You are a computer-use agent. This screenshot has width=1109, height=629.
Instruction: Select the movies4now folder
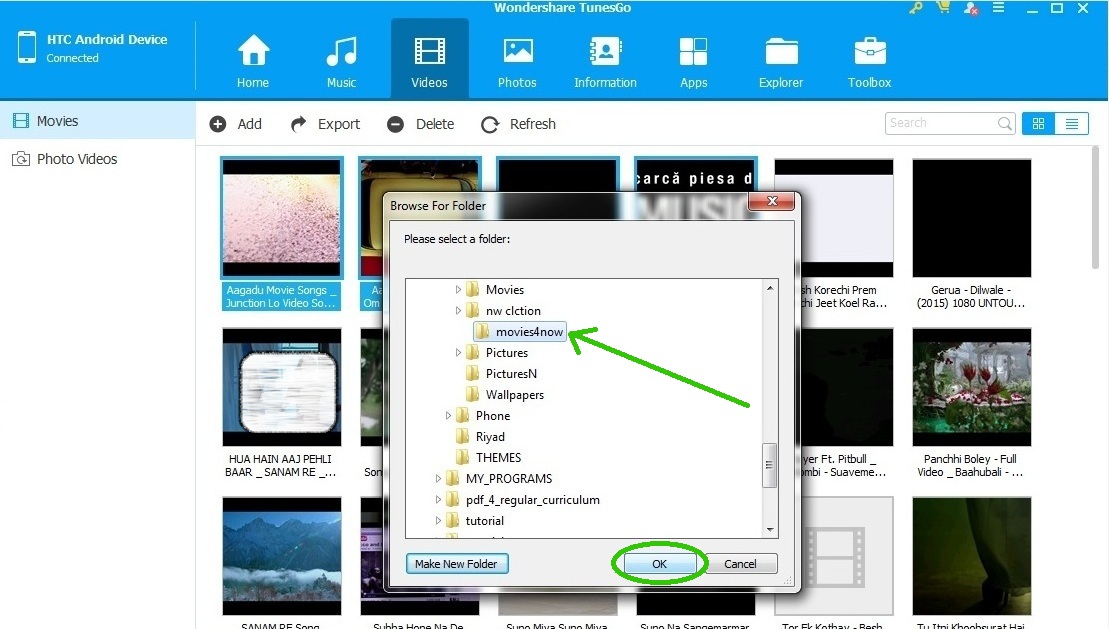coord(528,332)
